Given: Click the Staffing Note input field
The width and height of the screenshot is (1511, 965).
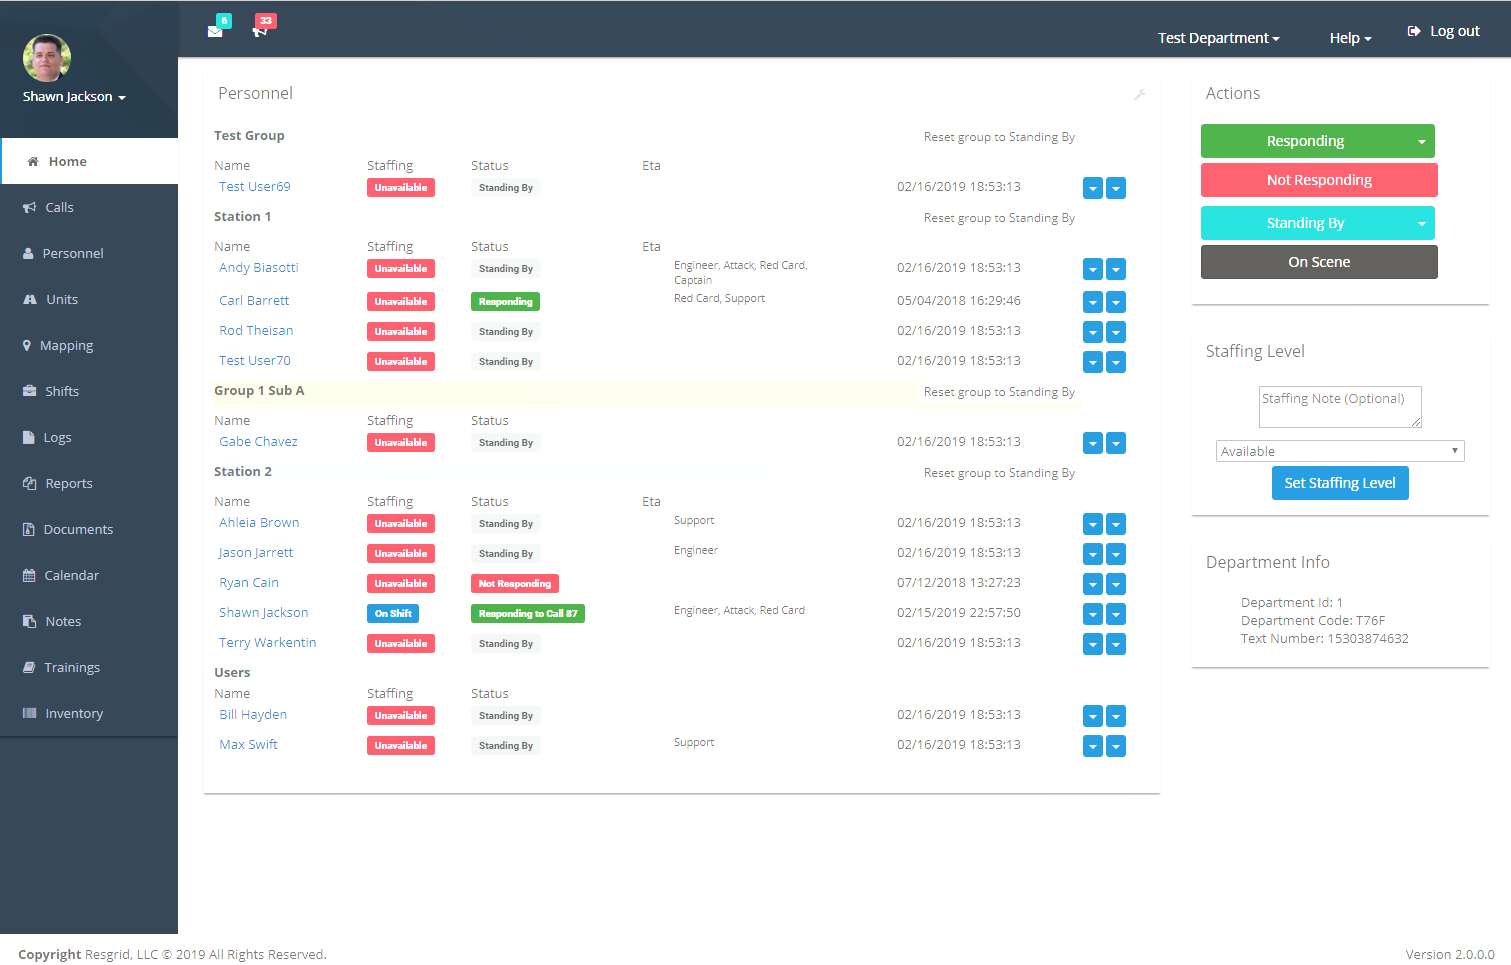Looking at the screenshot, I should [1340, 406].
